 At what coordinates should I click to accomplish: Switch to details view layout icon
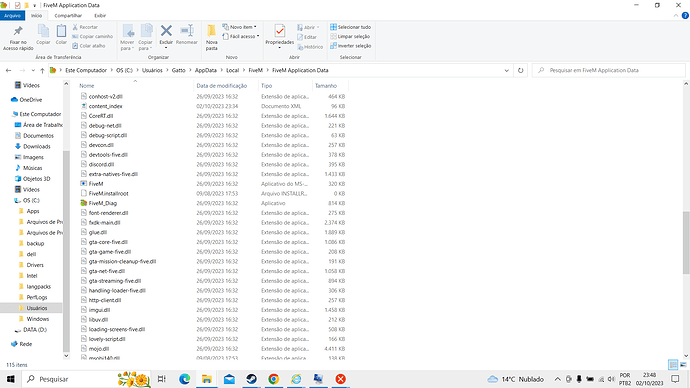[x=673, y=365]
